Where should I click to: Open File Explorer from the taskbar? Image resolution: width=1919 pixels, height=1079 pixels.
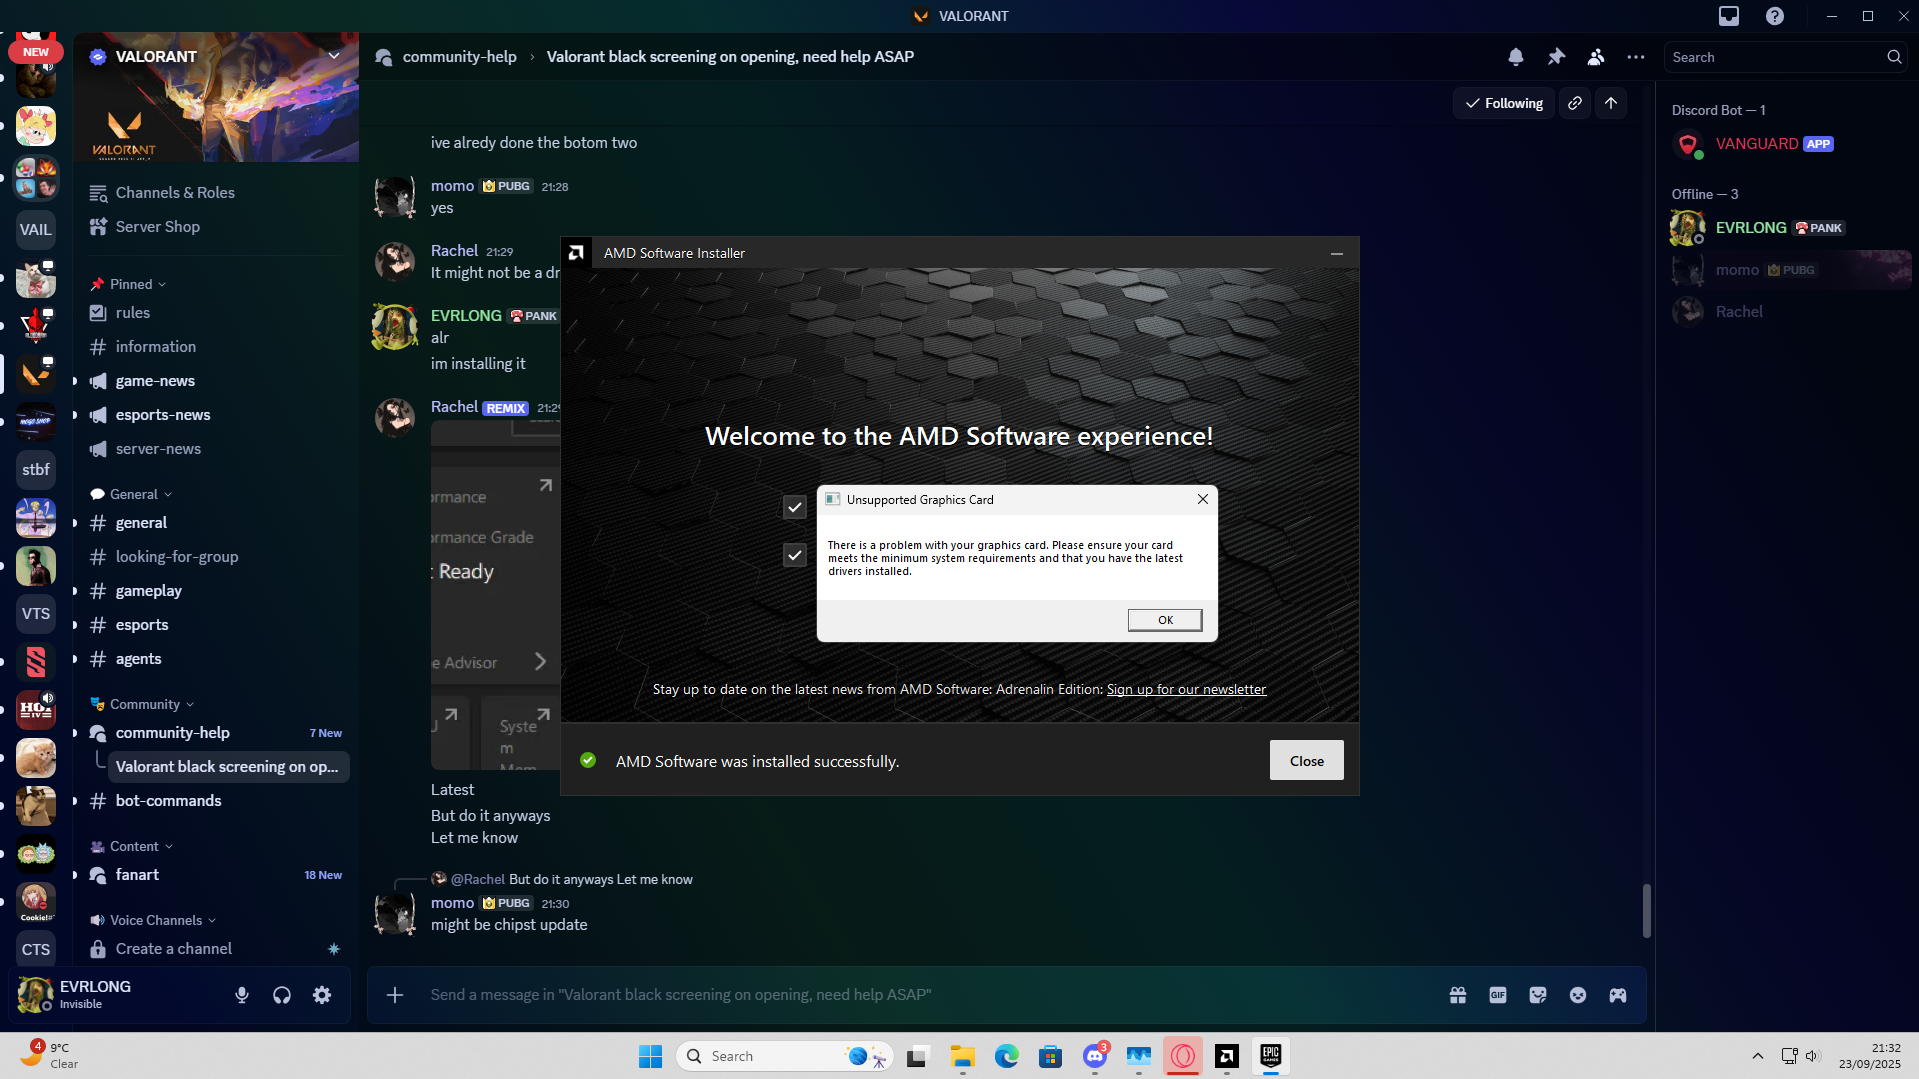point(963,1056)
